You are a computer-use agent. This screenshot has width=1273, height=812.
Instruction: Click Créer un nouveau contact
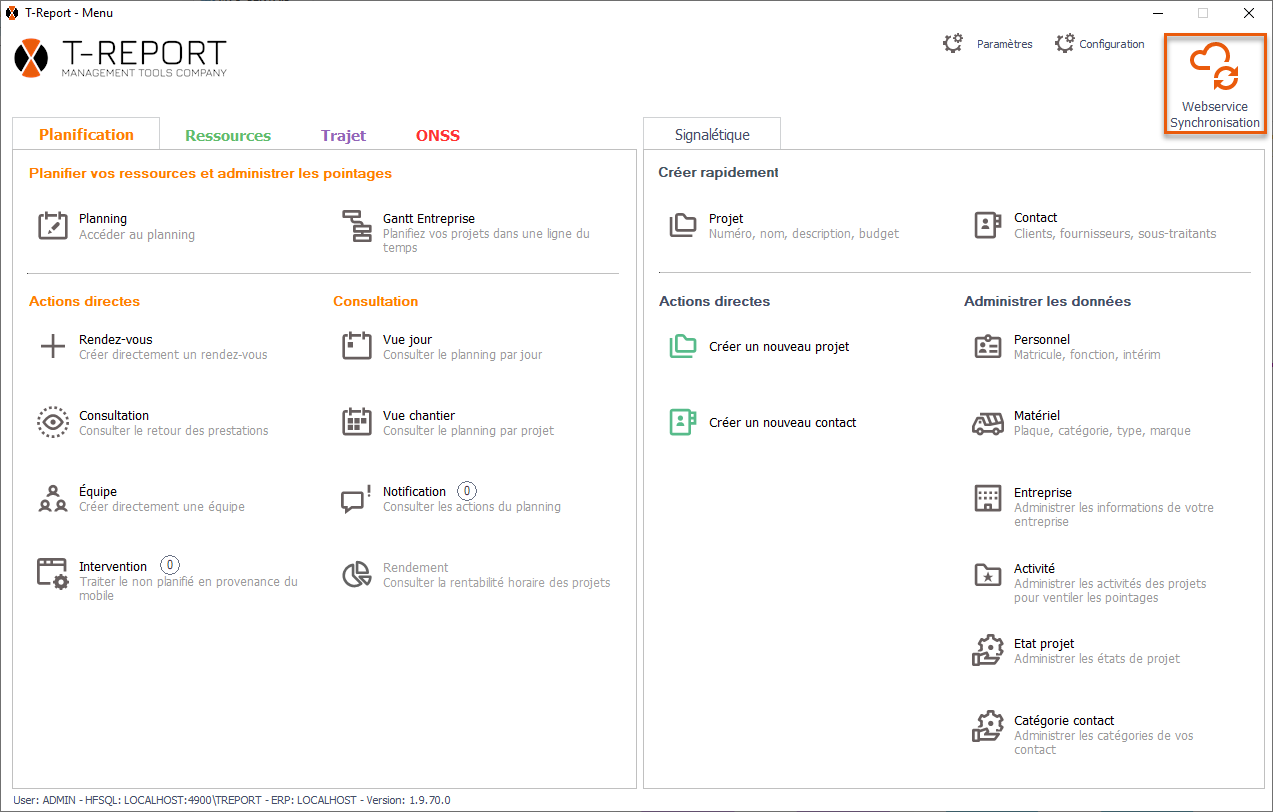pos(782,423)
